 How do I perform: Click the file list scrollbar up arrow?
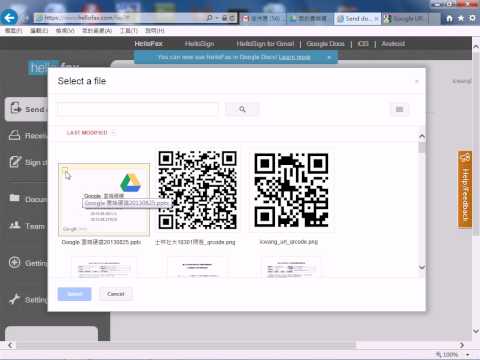pos(422,136)
